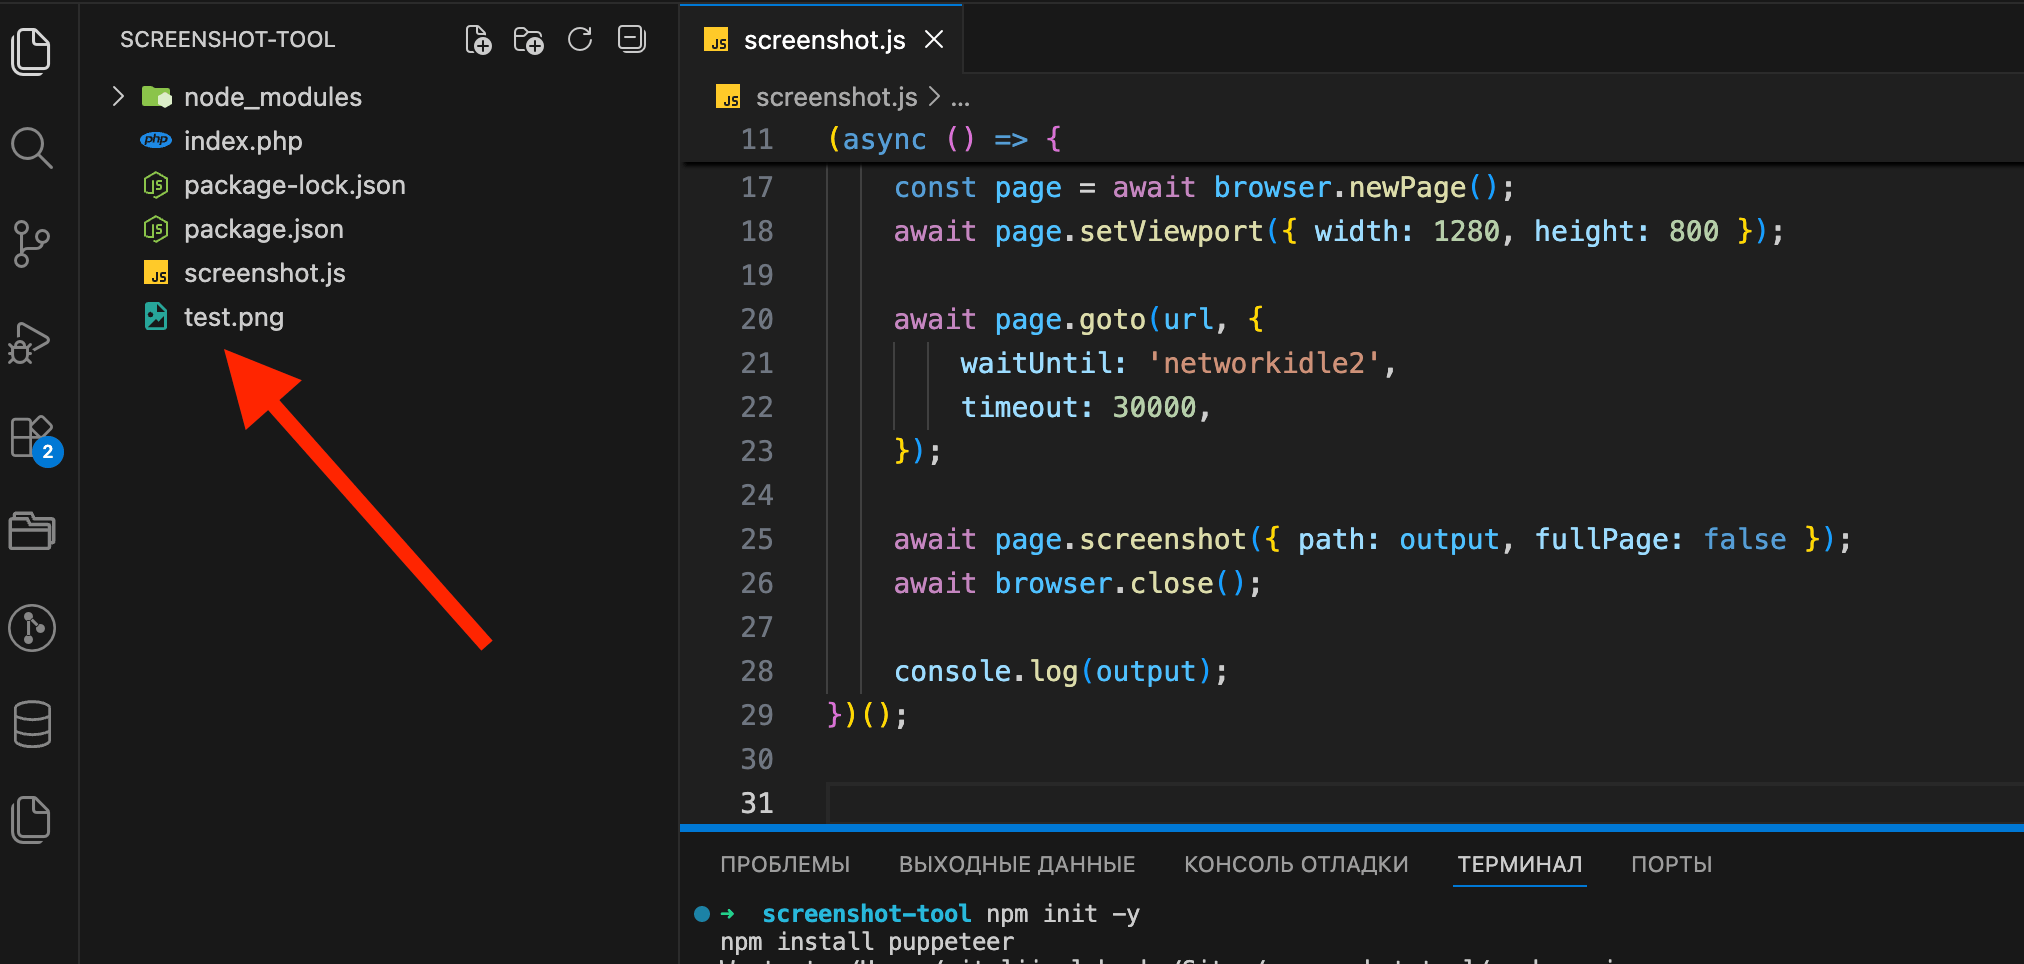Create a new file in the explorer

(478, 39)
